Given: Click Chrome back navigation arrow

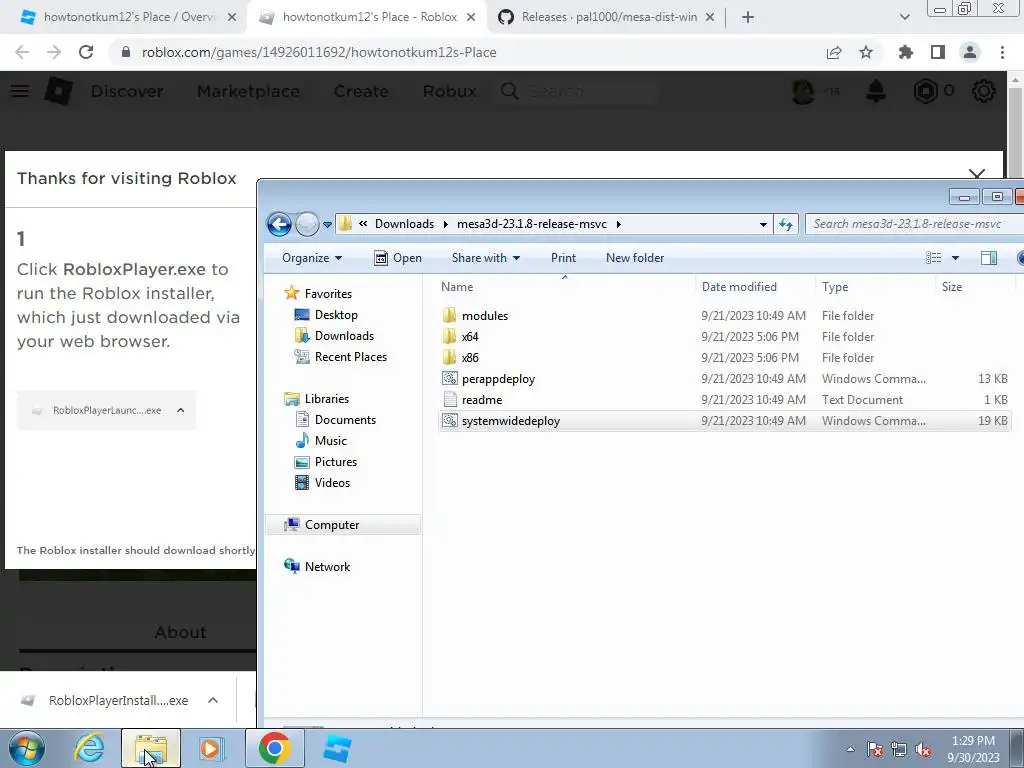Looking at the screenshot, I should coord(22,52).
